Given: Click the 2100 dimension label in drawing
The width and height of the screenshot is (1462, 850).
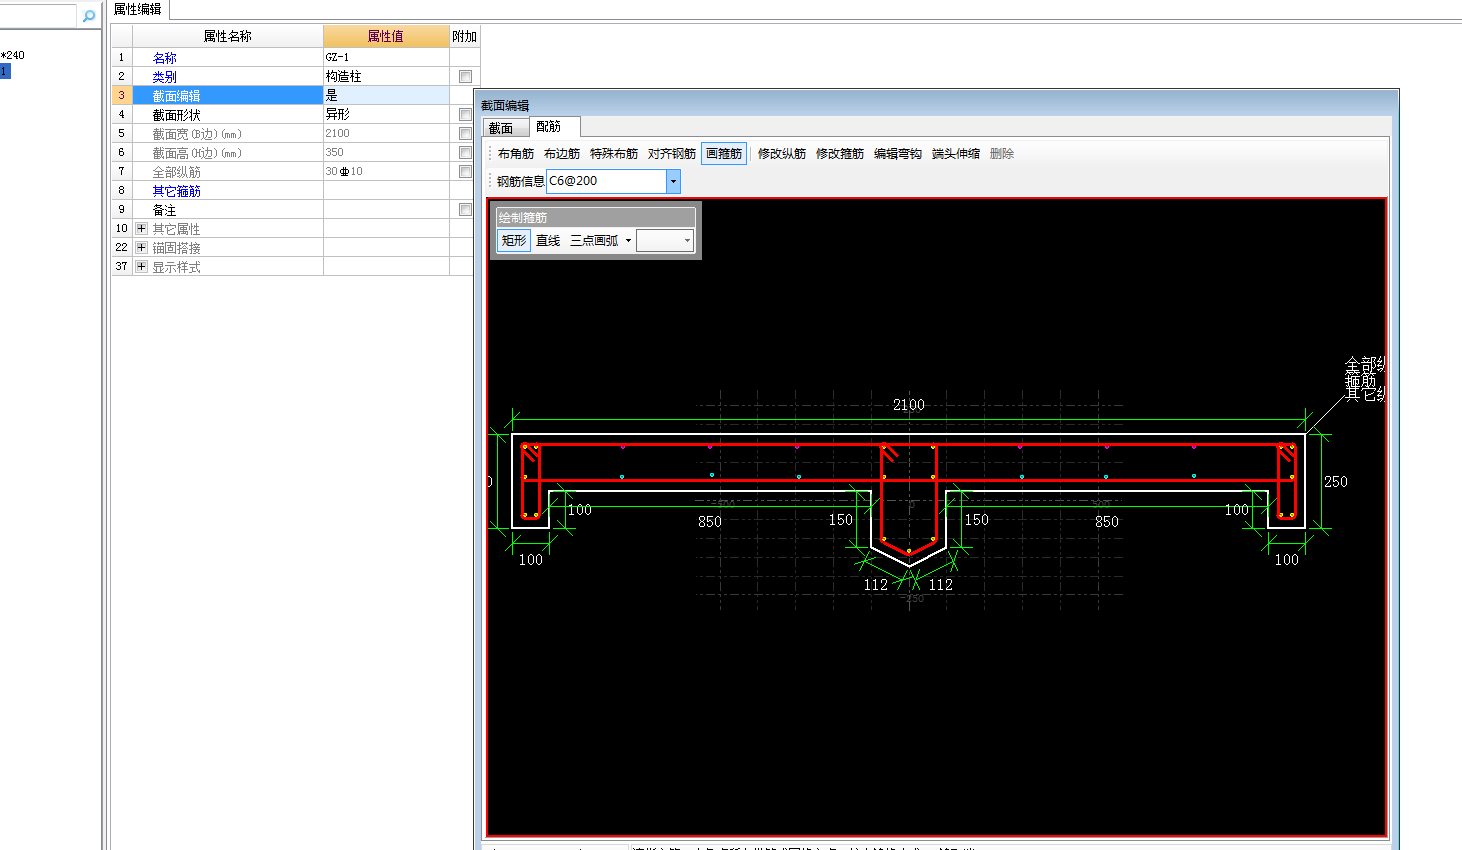Looking at the screenshot, I should coord(909,405).
